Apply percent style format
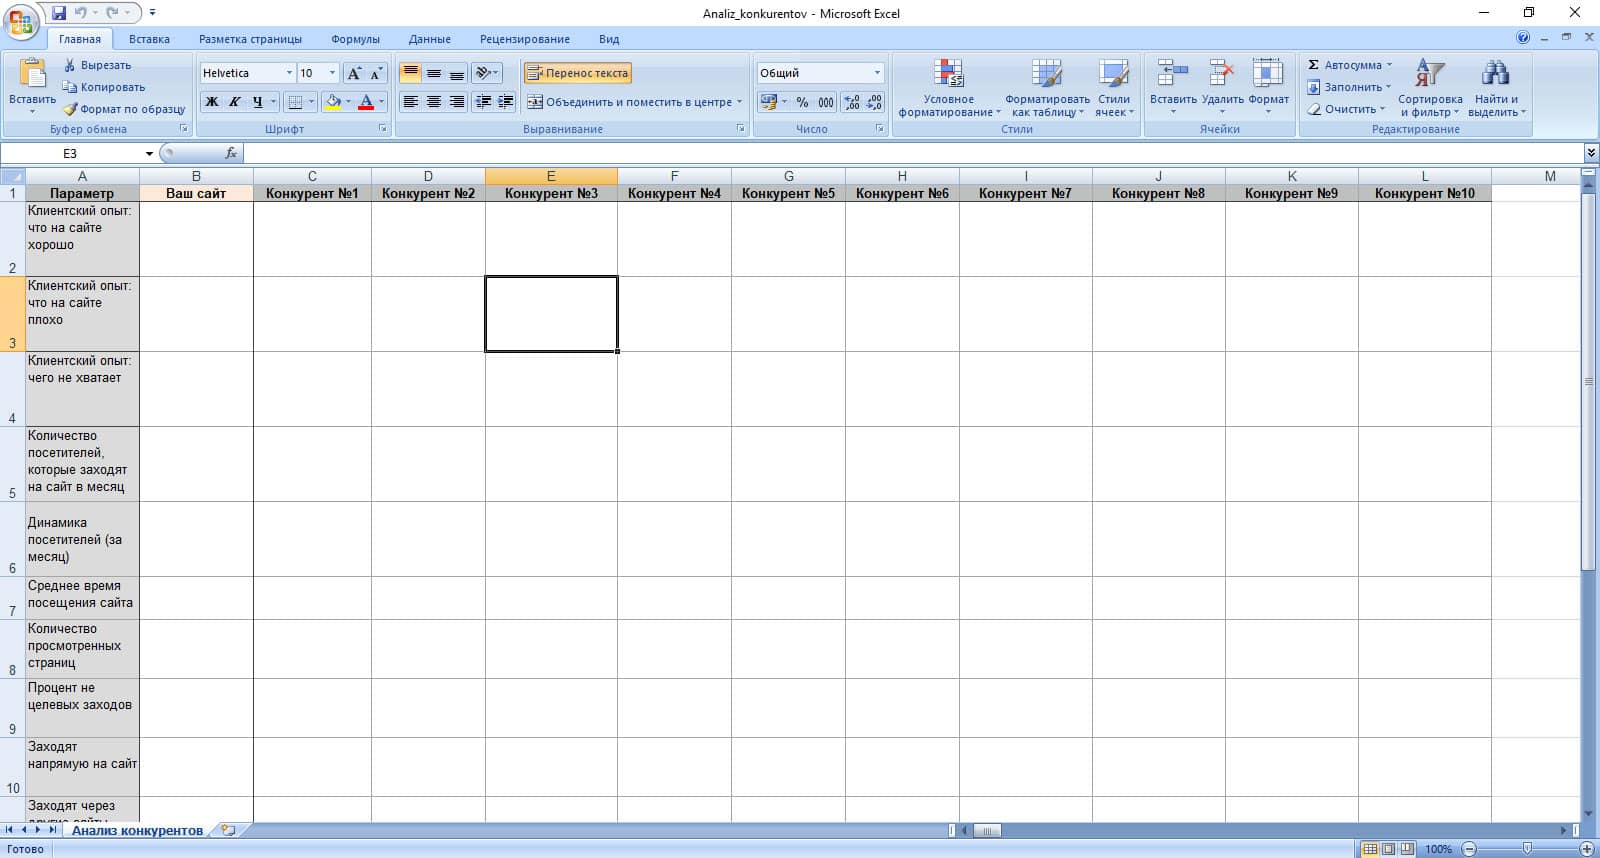This screenshot has width=1600, height=858. point(802,102)
